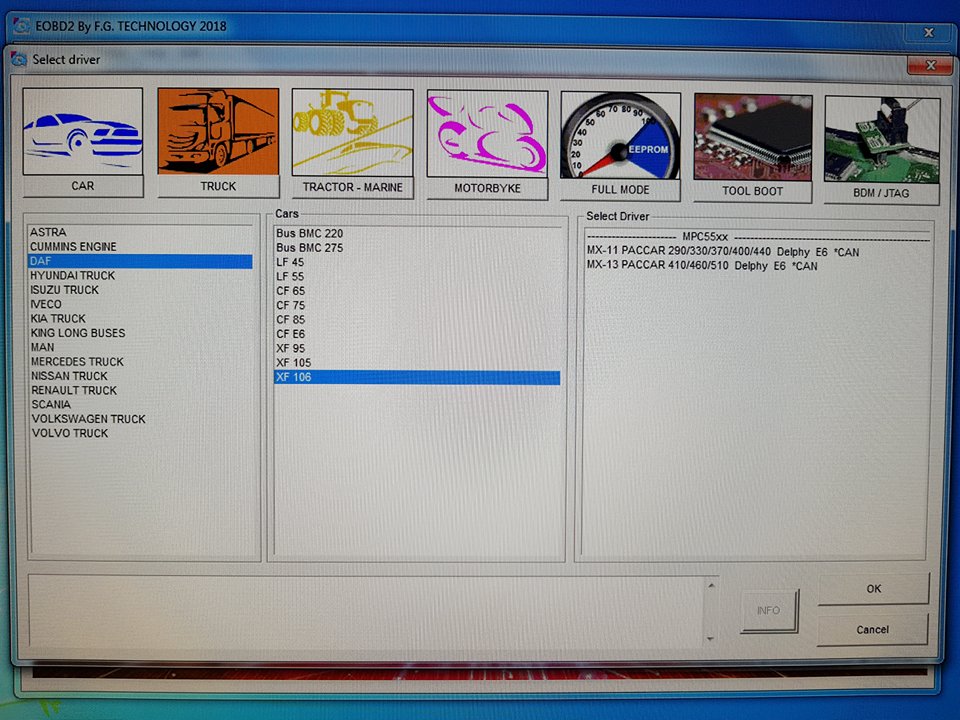Select the TRUCK category icon
The image size is (960, 720).
218,132
